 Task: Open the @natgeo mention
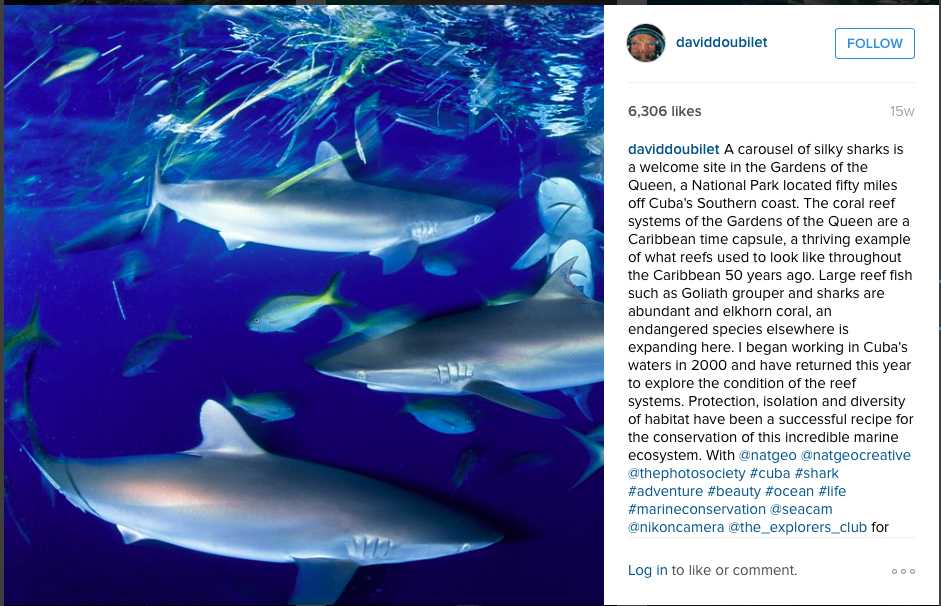tap(767, 455)
